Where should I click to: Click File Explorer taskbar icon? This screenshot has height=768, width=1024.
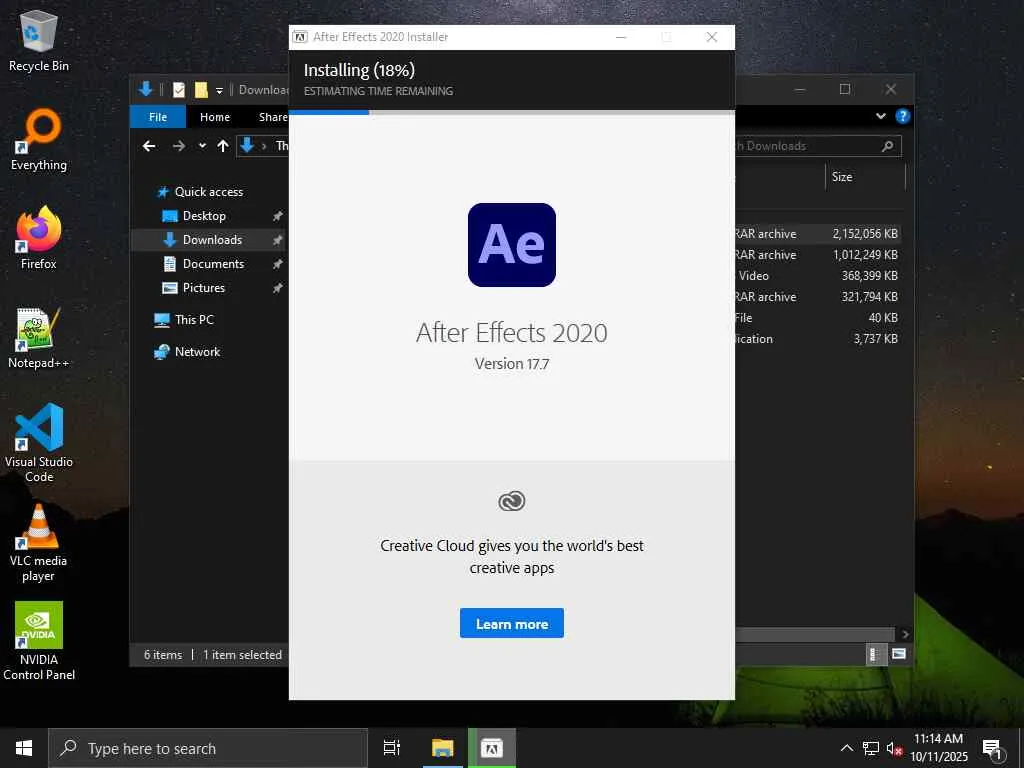[x=442, y=748]
